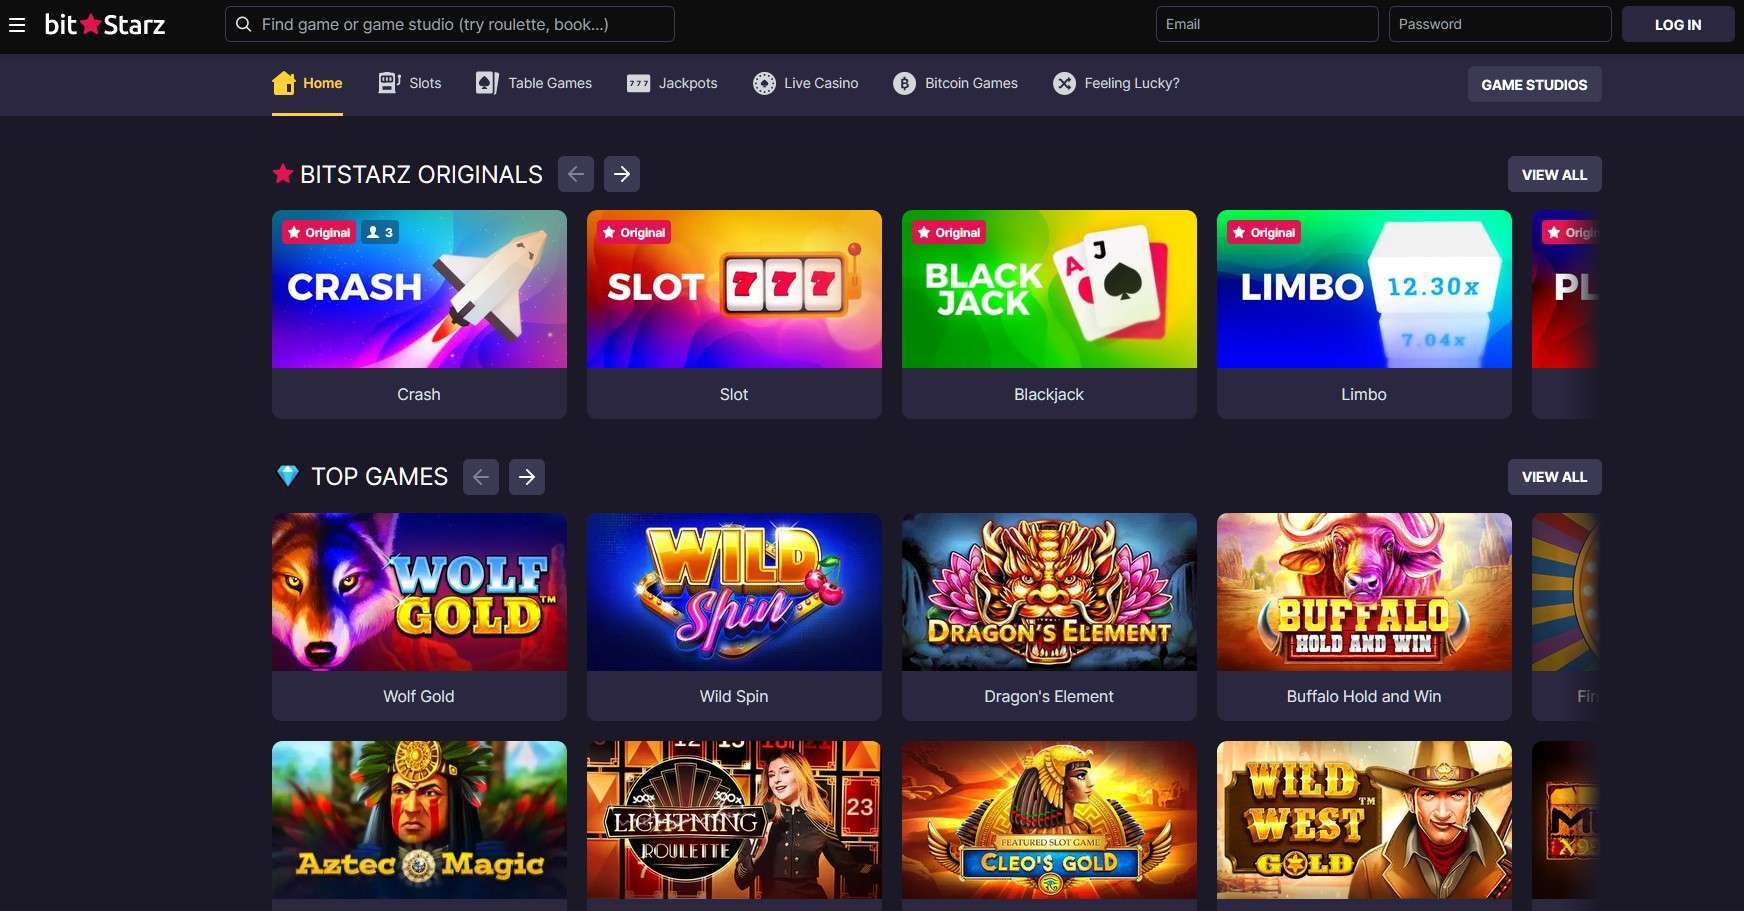Open the hamburger menu icon
Image resolution: width=1744 pixels, height=911 pixels.
click(x=17, y=25)
